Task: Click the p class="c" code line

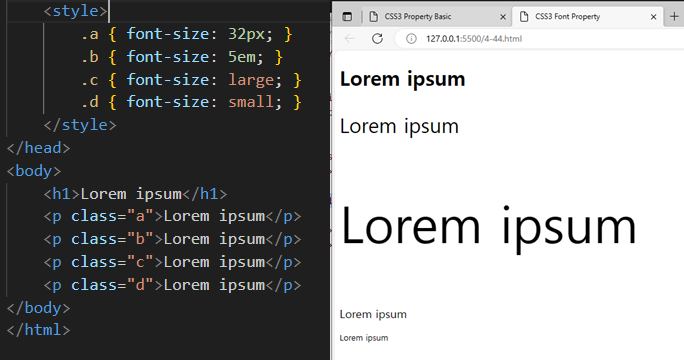Action: 172,262
